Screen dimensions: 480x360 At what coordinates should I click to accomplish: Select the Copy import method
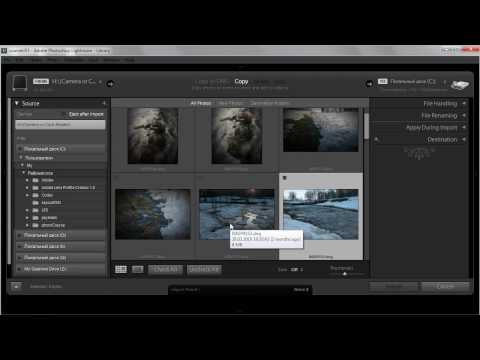[241, 81]
